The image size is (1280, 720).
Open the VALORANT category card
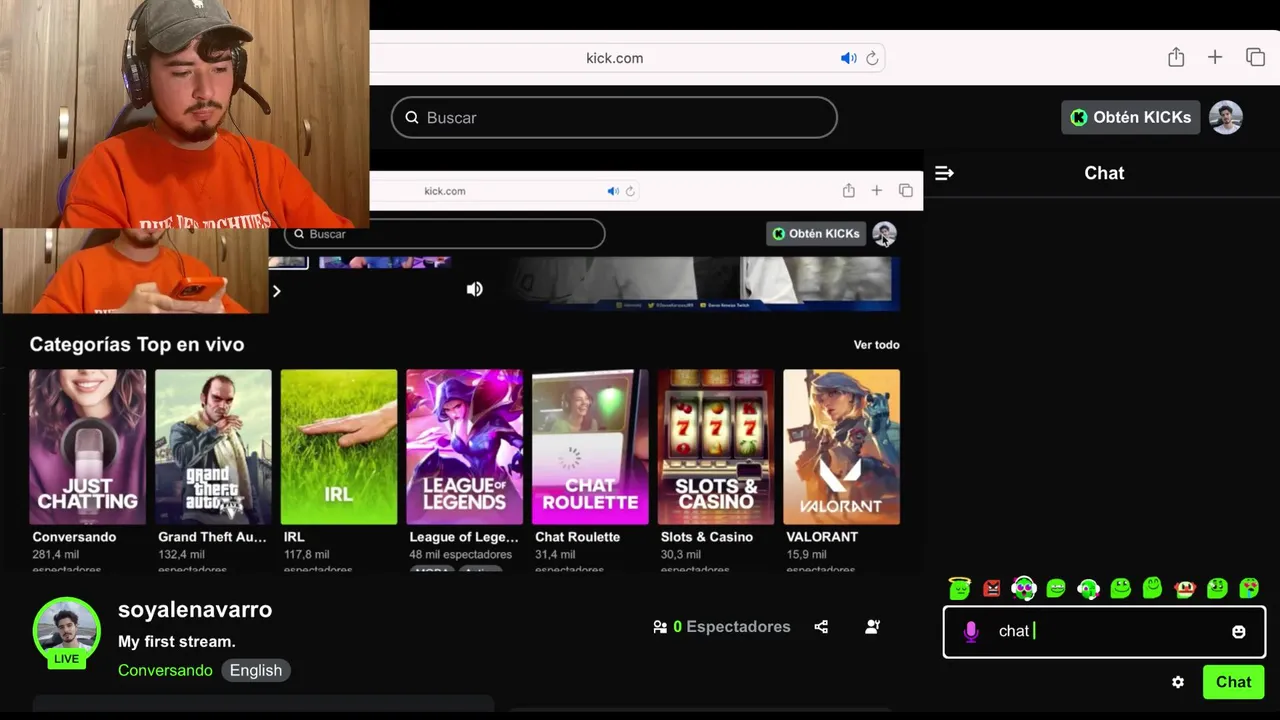(x=841, y=447)
